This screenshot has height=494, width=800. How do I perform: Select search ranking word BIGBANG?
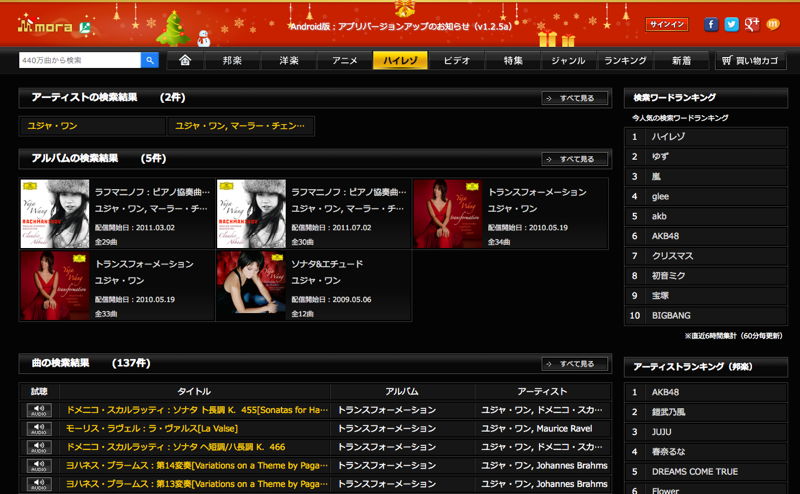pos(671,316)
